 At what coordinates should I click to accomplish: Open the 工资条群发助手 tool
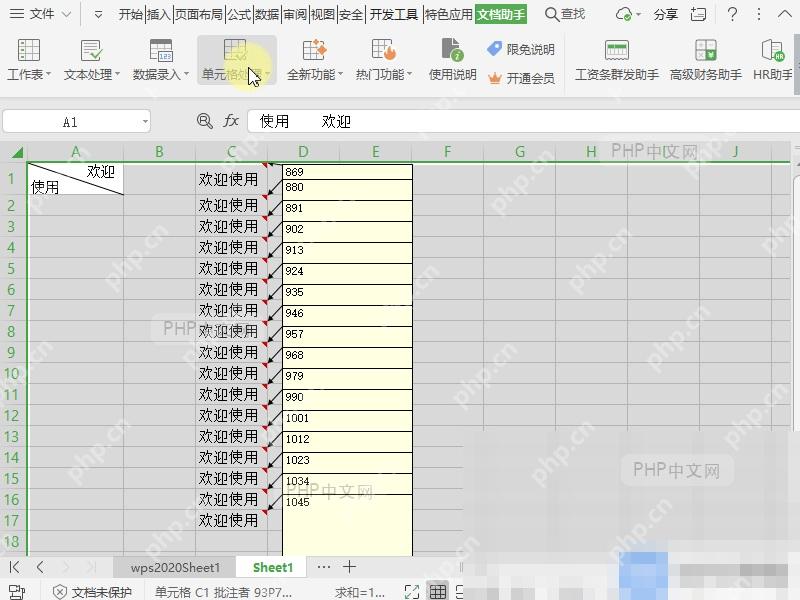point(617,60)
